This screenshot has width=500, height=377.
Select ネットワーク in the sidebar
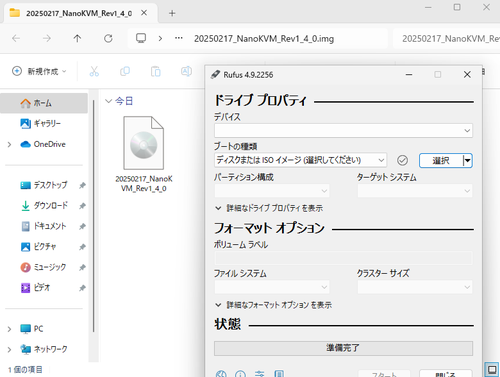coord(44,349)
